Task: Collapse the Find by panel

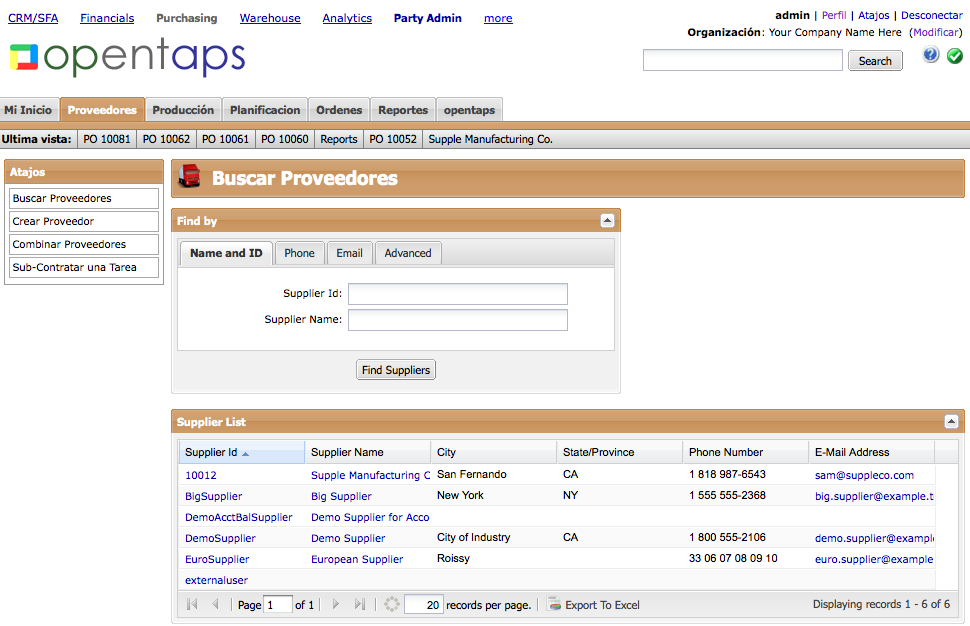Action: (x=607, y=221)
